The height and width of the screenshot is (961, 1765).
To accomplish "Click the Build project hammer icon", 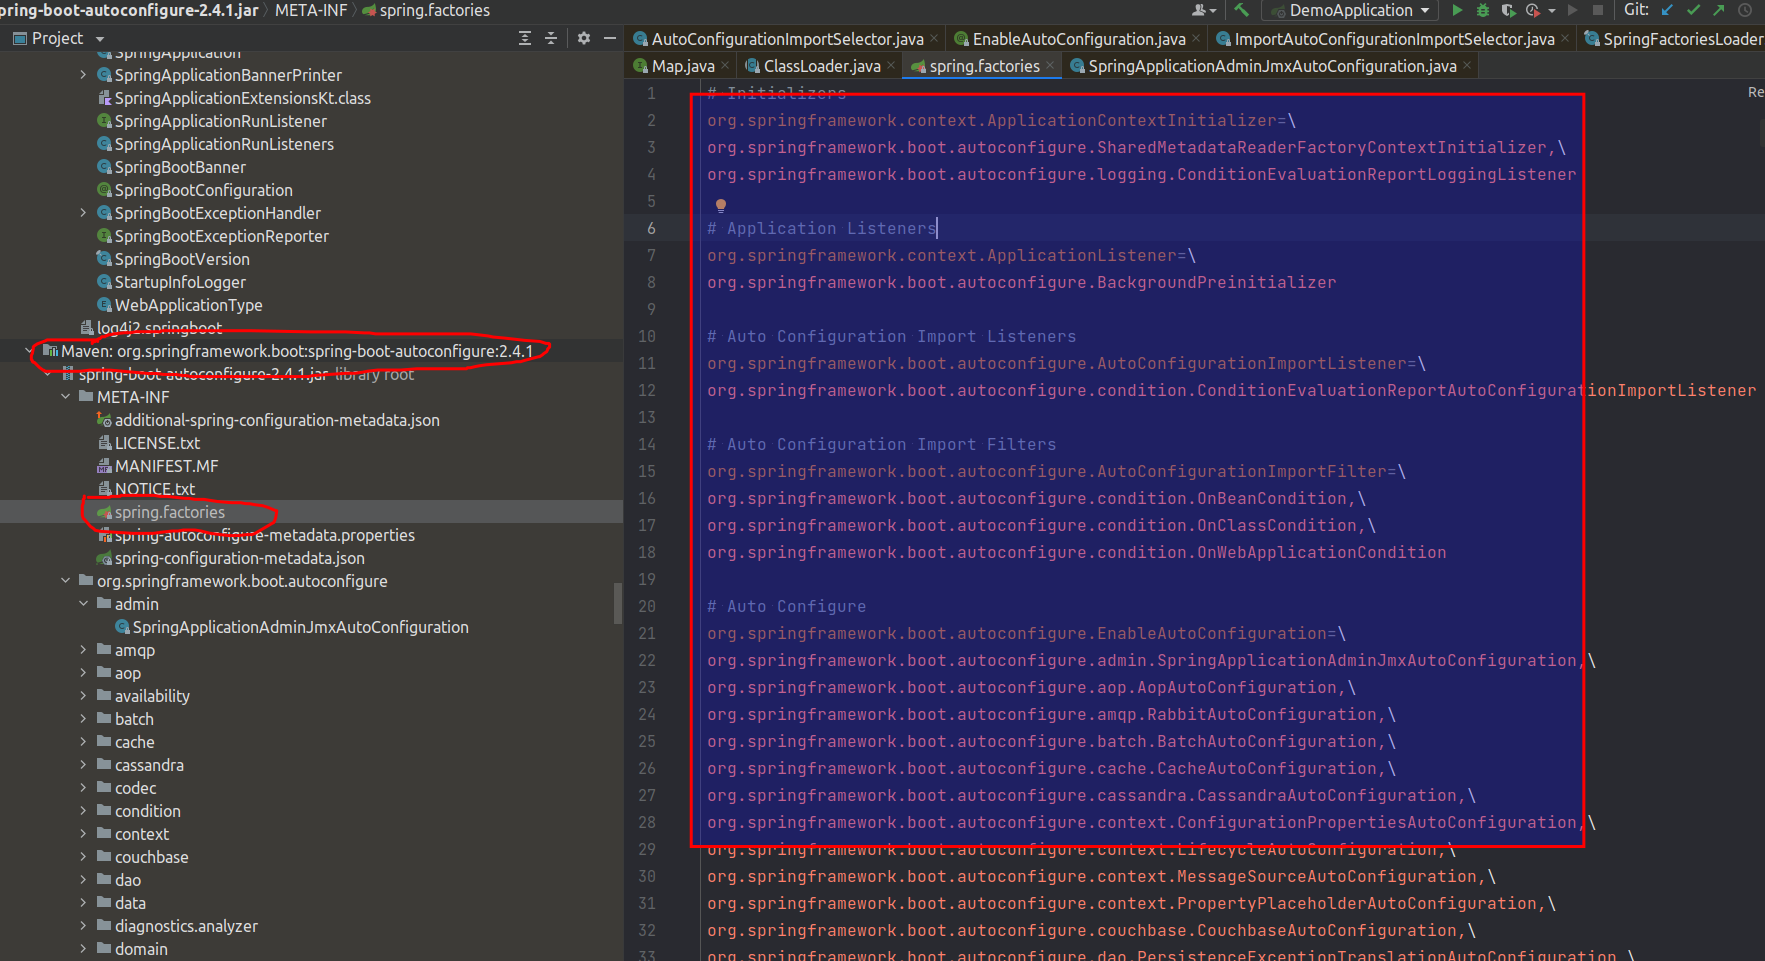I will 1241,10.
